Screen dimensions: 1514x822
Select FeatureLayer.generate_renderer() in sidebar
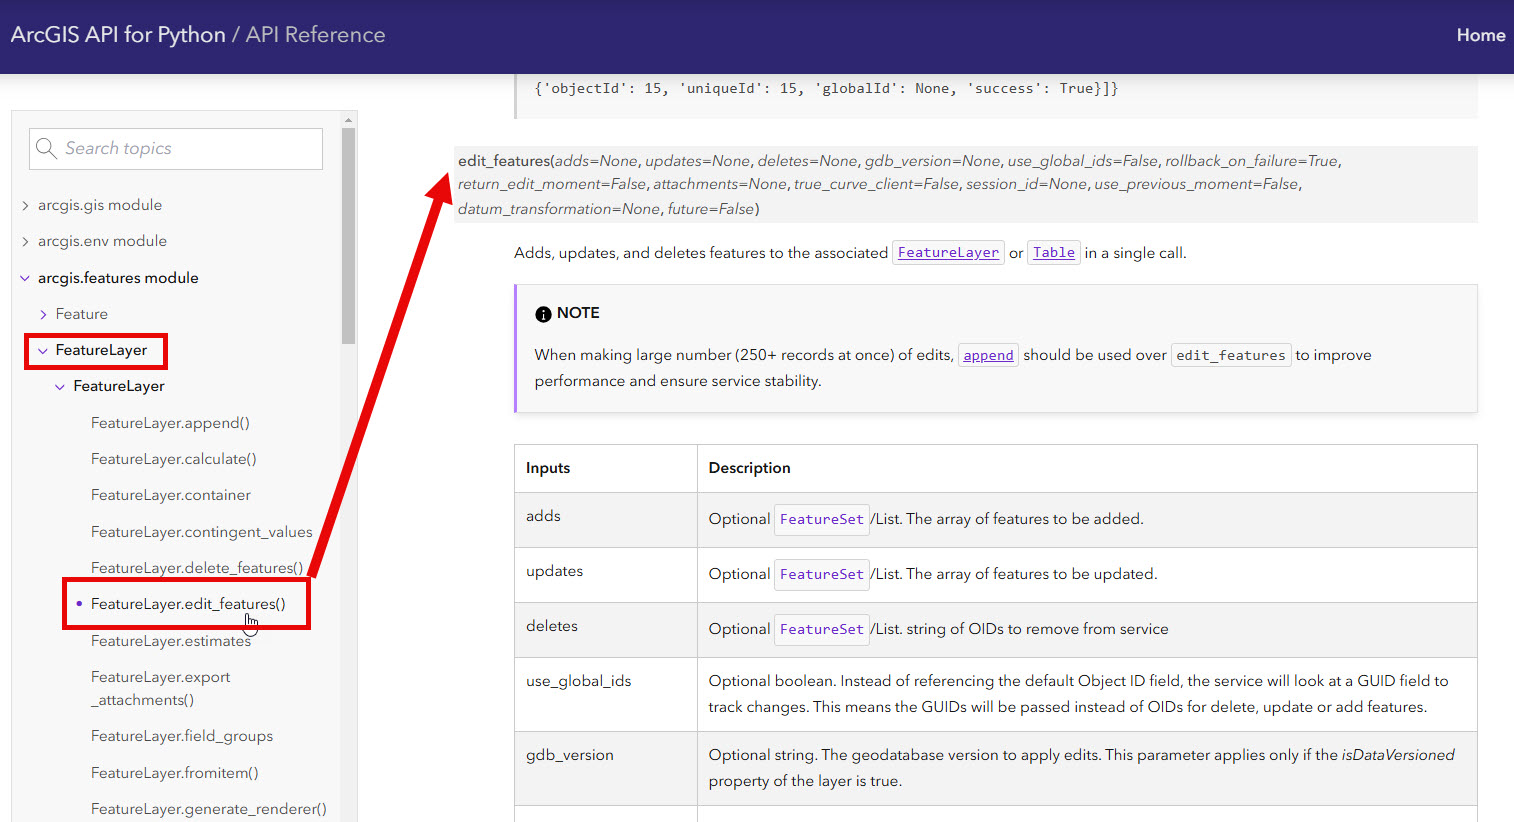(208, 808)
